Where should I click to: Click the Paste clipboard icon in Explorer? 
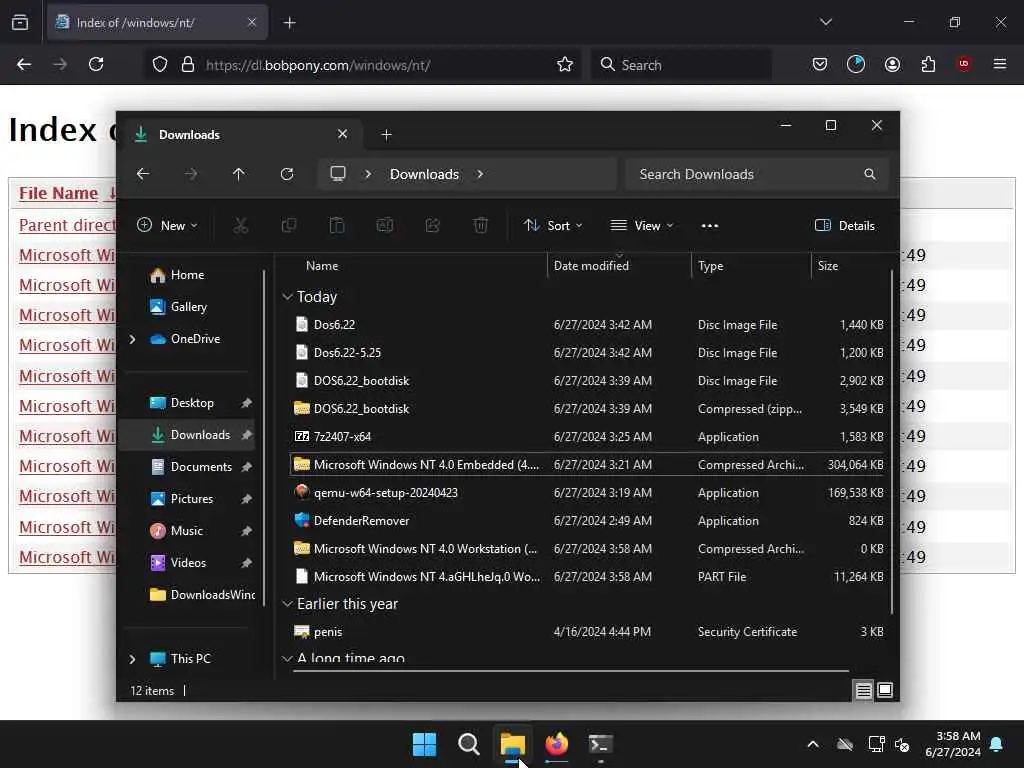[336, 225]
